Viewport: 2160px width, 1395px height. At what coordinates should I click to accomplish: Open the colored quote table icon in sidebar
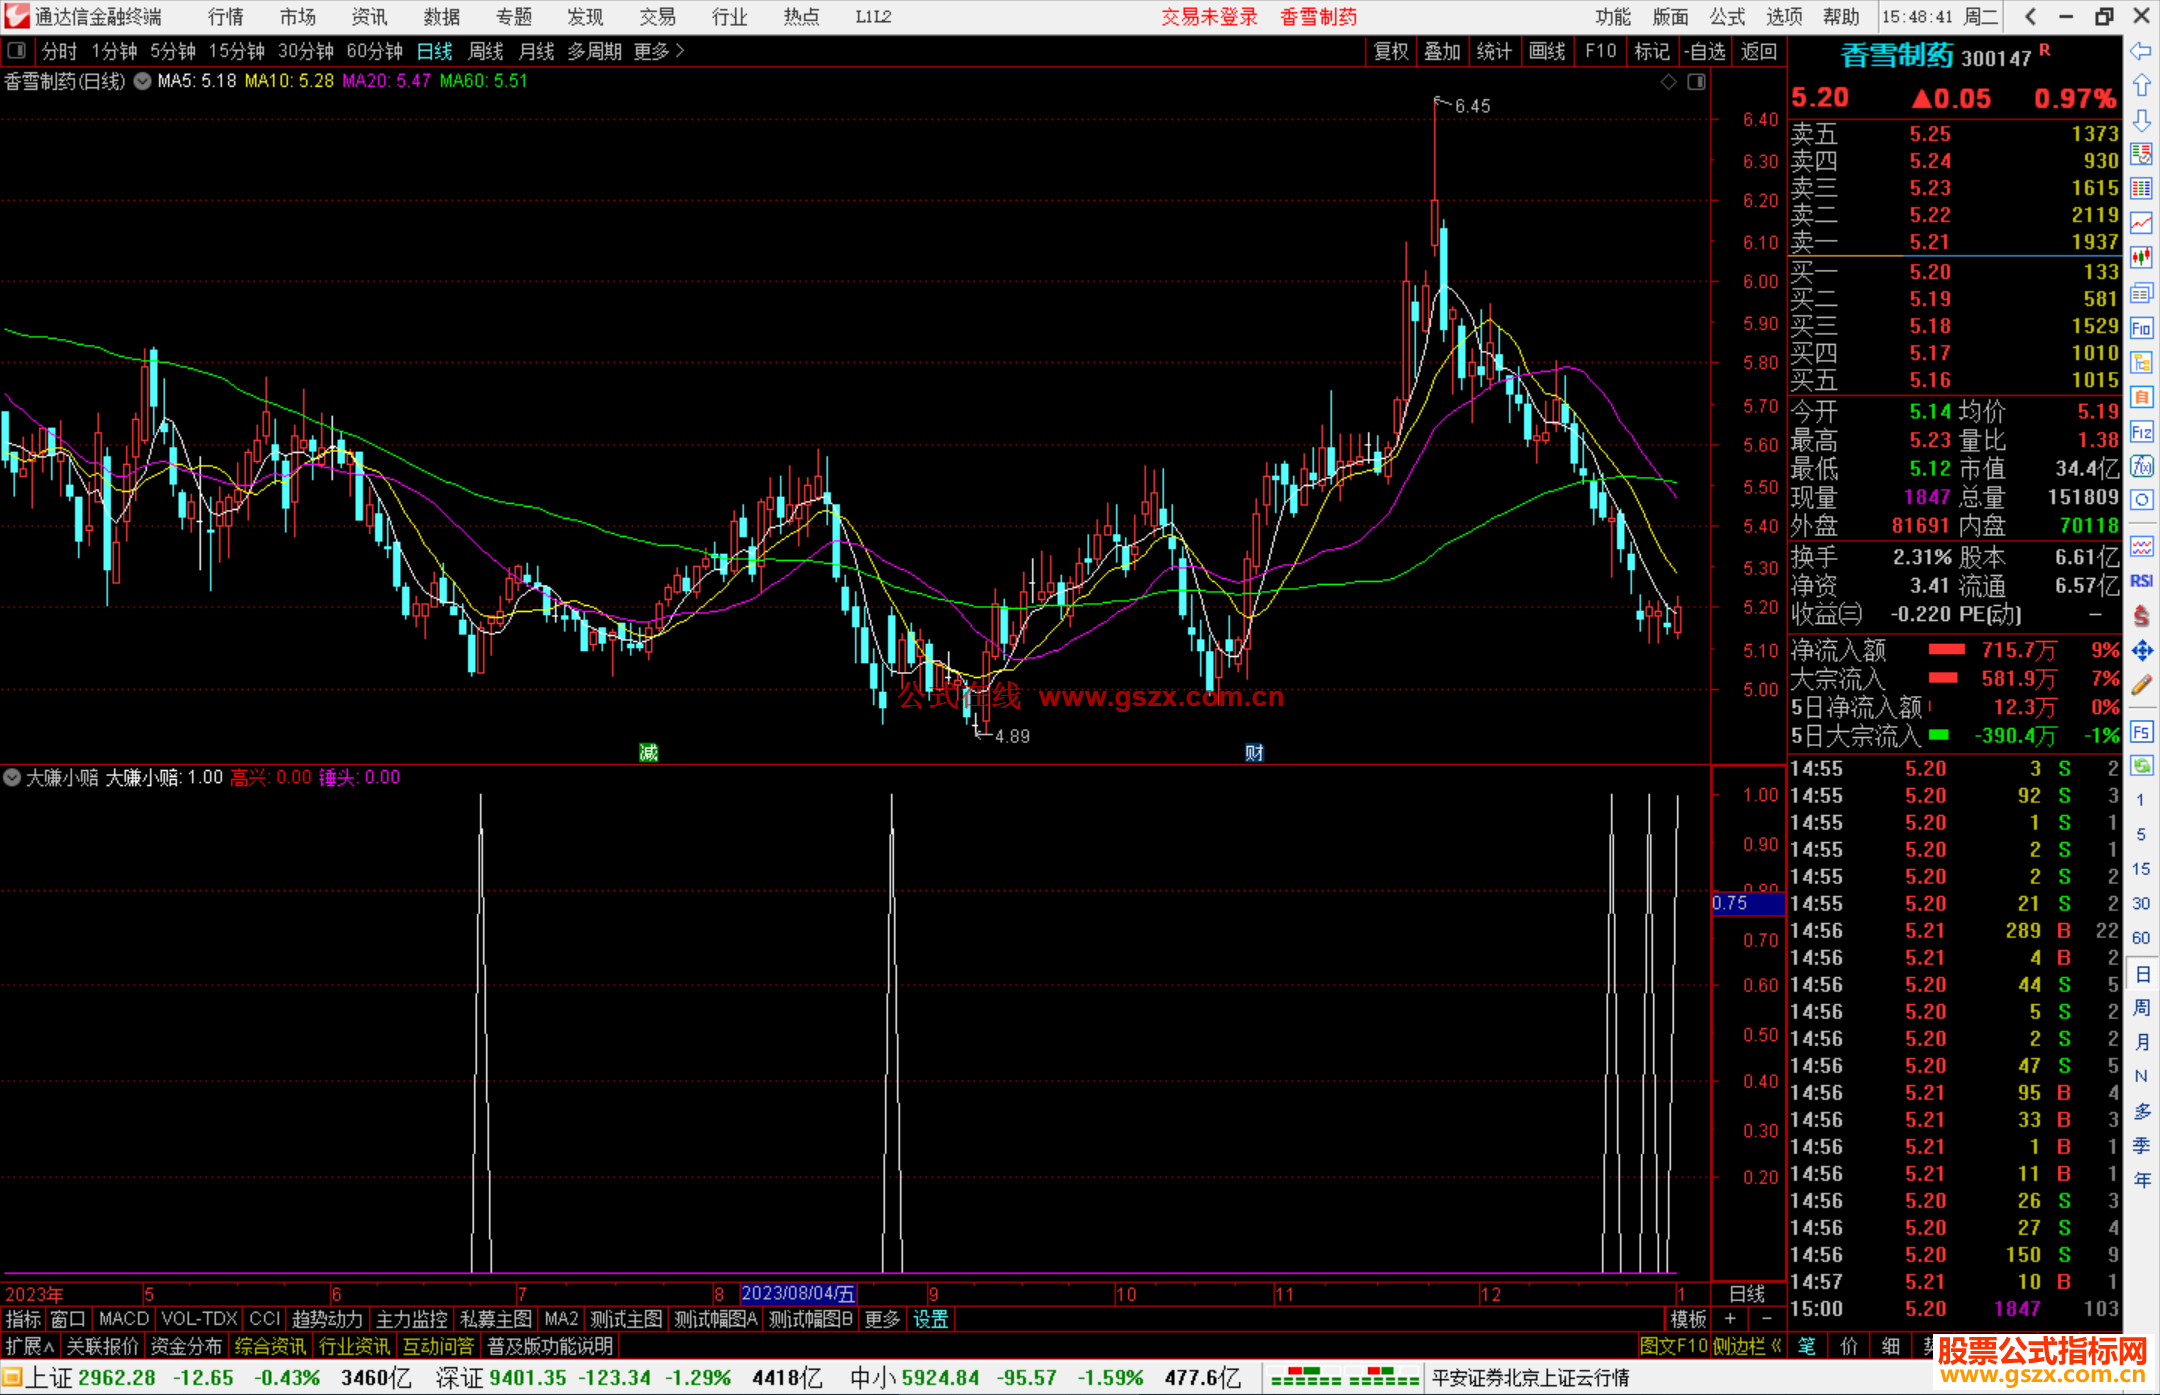2141,189
